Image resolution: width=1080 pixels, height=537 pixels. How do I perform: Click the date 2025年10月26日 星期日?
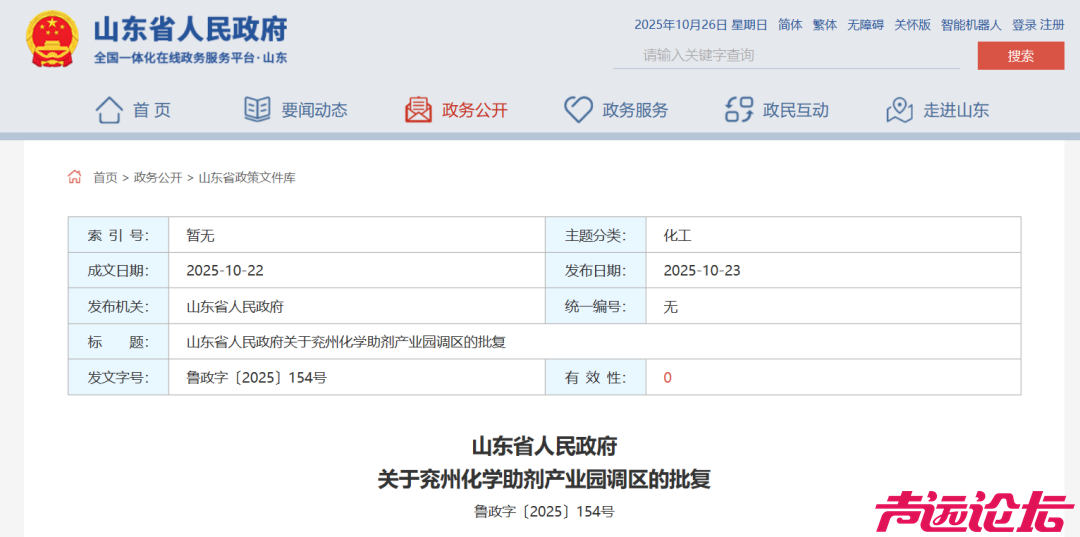[x=700, y=25]
